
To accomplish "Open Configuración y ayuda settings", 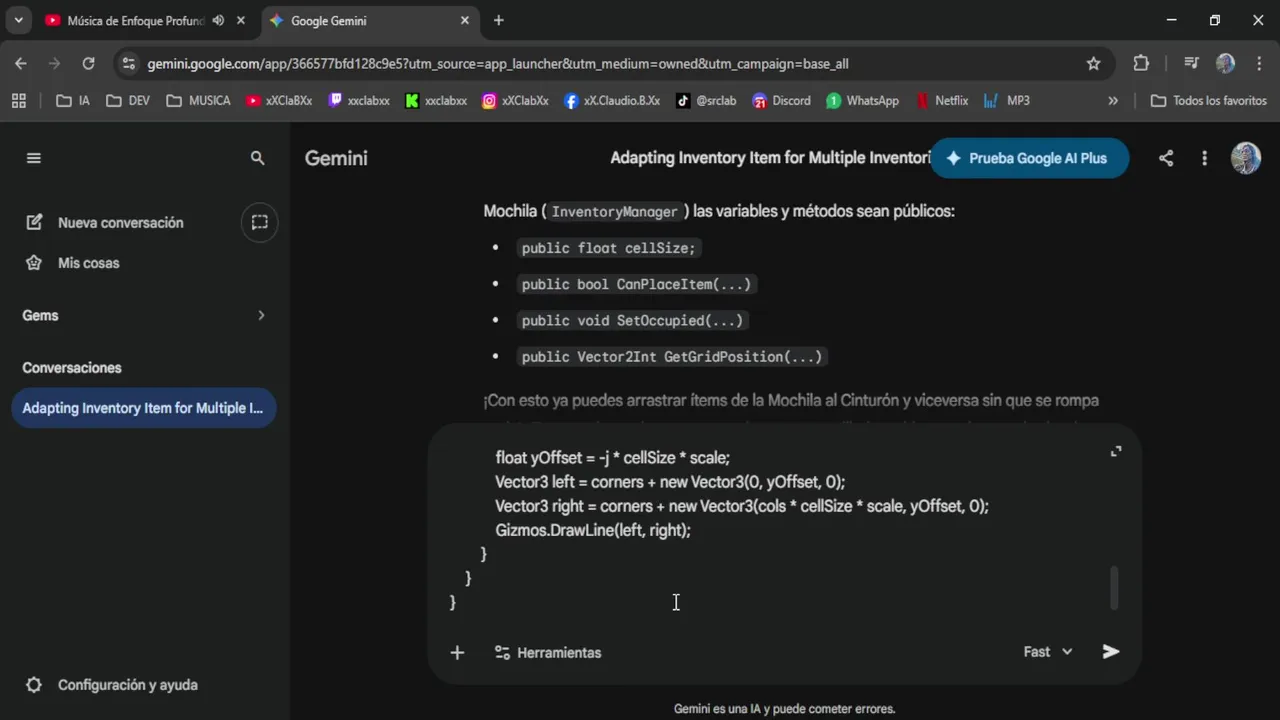I will 127,685.
